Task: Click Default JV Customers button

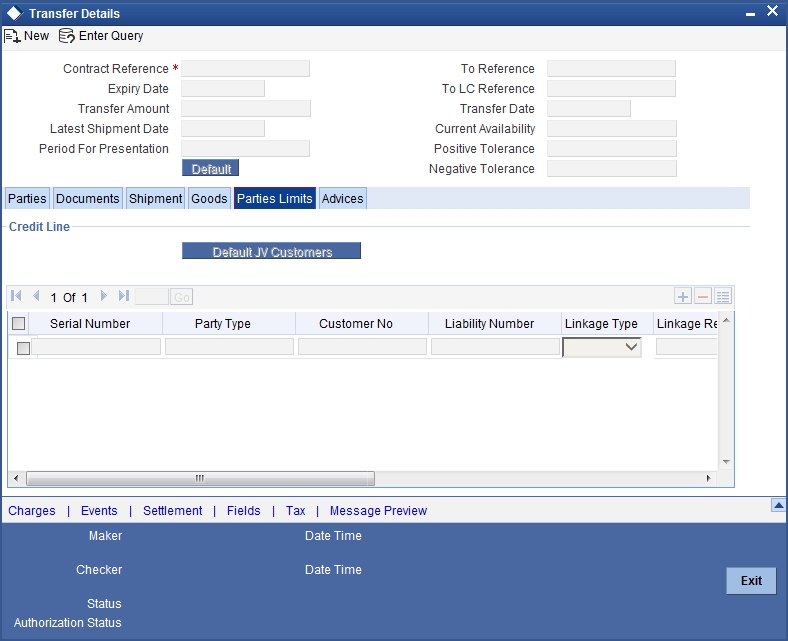Action: pos(271,251)
